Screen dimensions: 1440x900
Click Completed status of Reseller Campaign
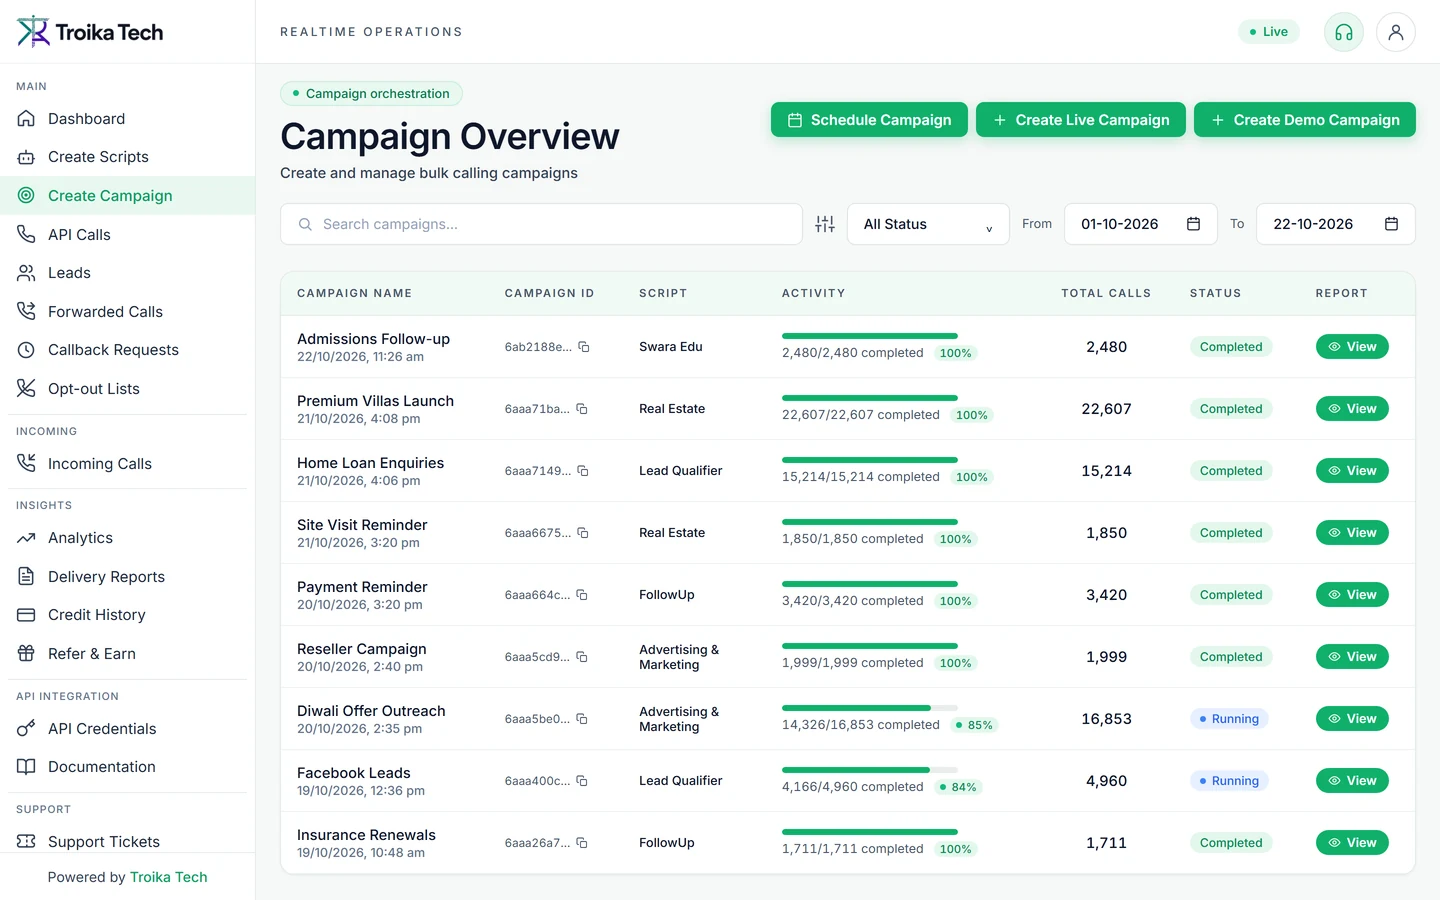point(1231,657)
